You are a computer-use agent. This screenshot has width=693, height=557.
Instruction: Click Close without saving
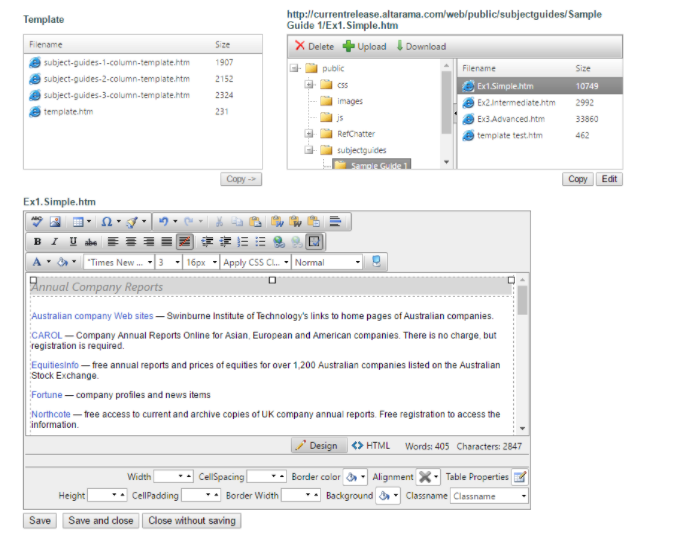(192, 521)
